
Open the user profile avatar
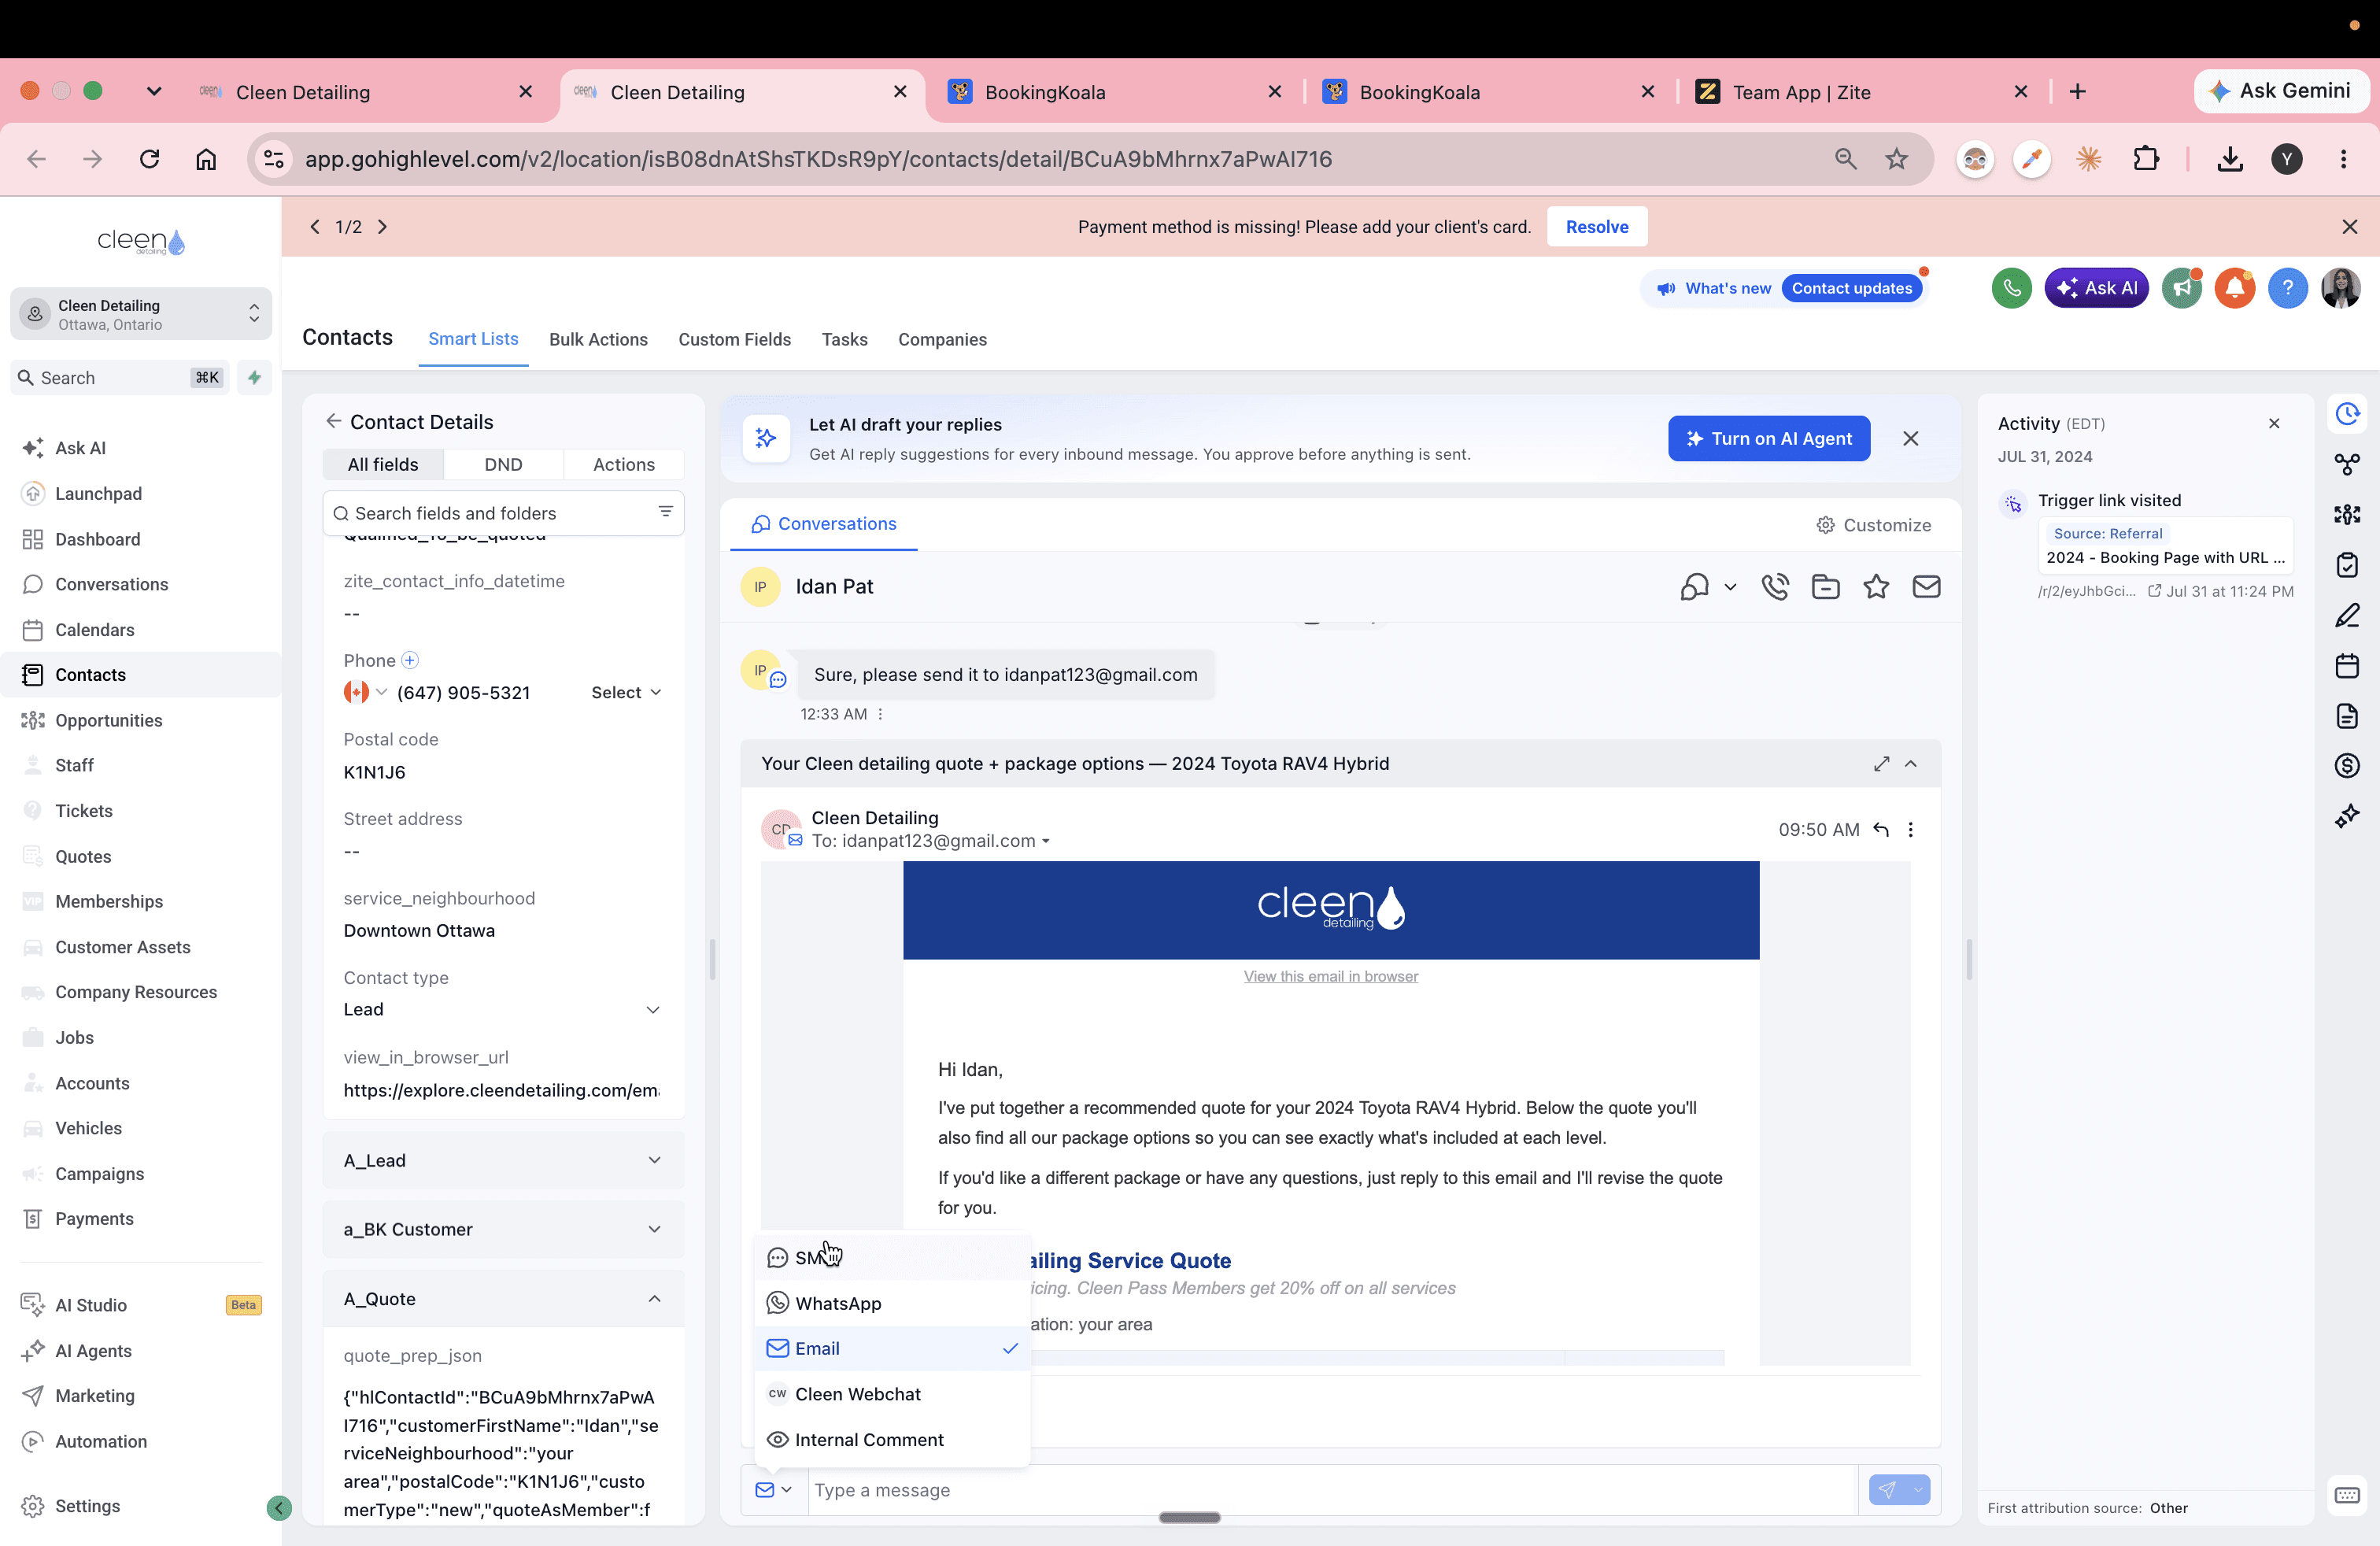pos(2340,288)
